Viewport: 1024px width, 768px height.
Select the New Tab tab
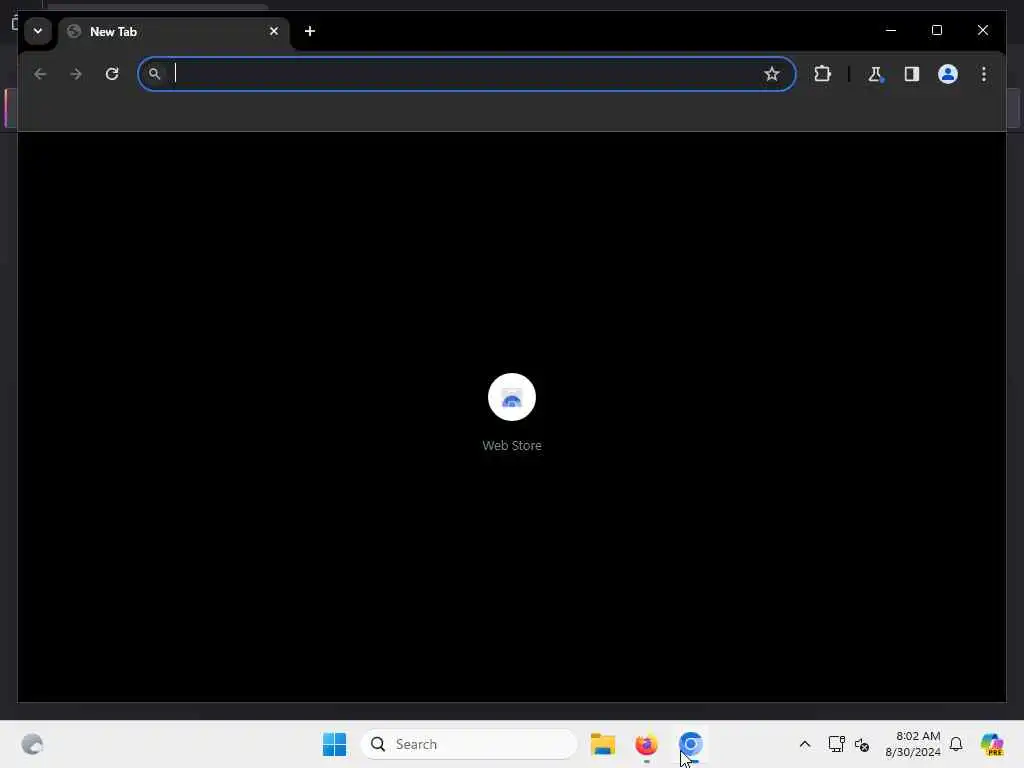(174, 31)
